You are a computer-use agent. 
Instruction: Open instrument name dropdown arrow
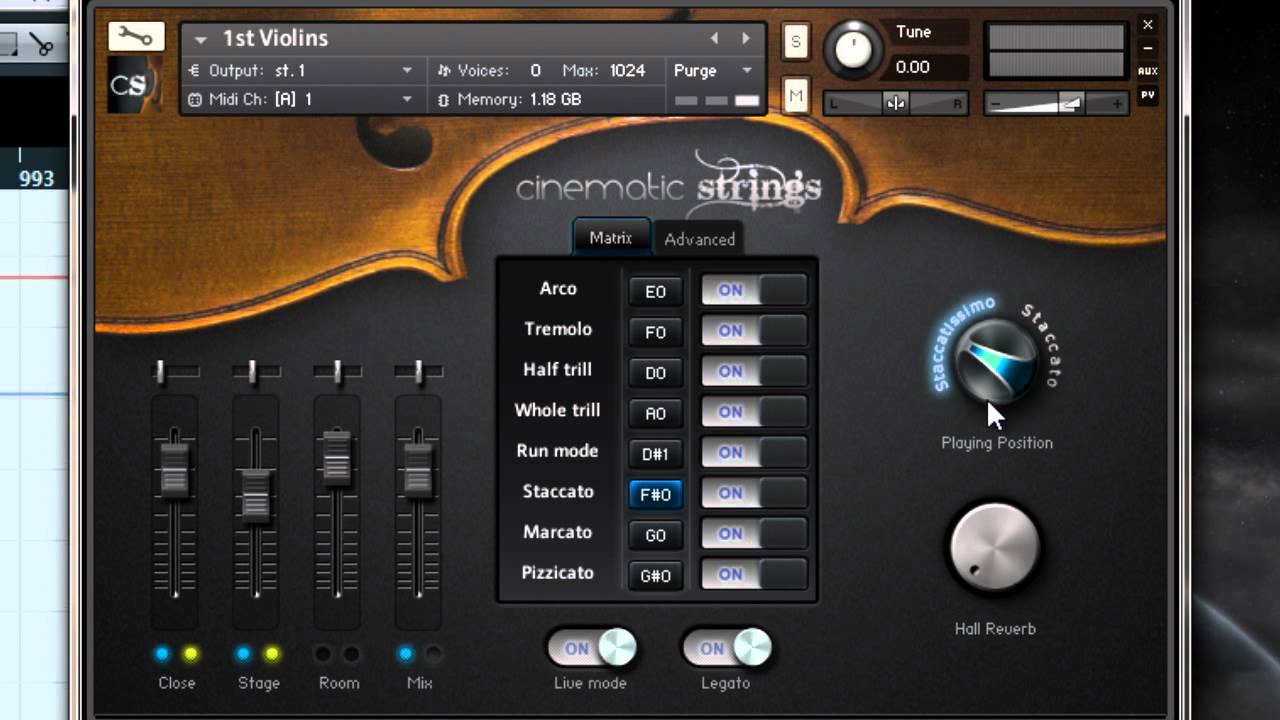(201, 39)
